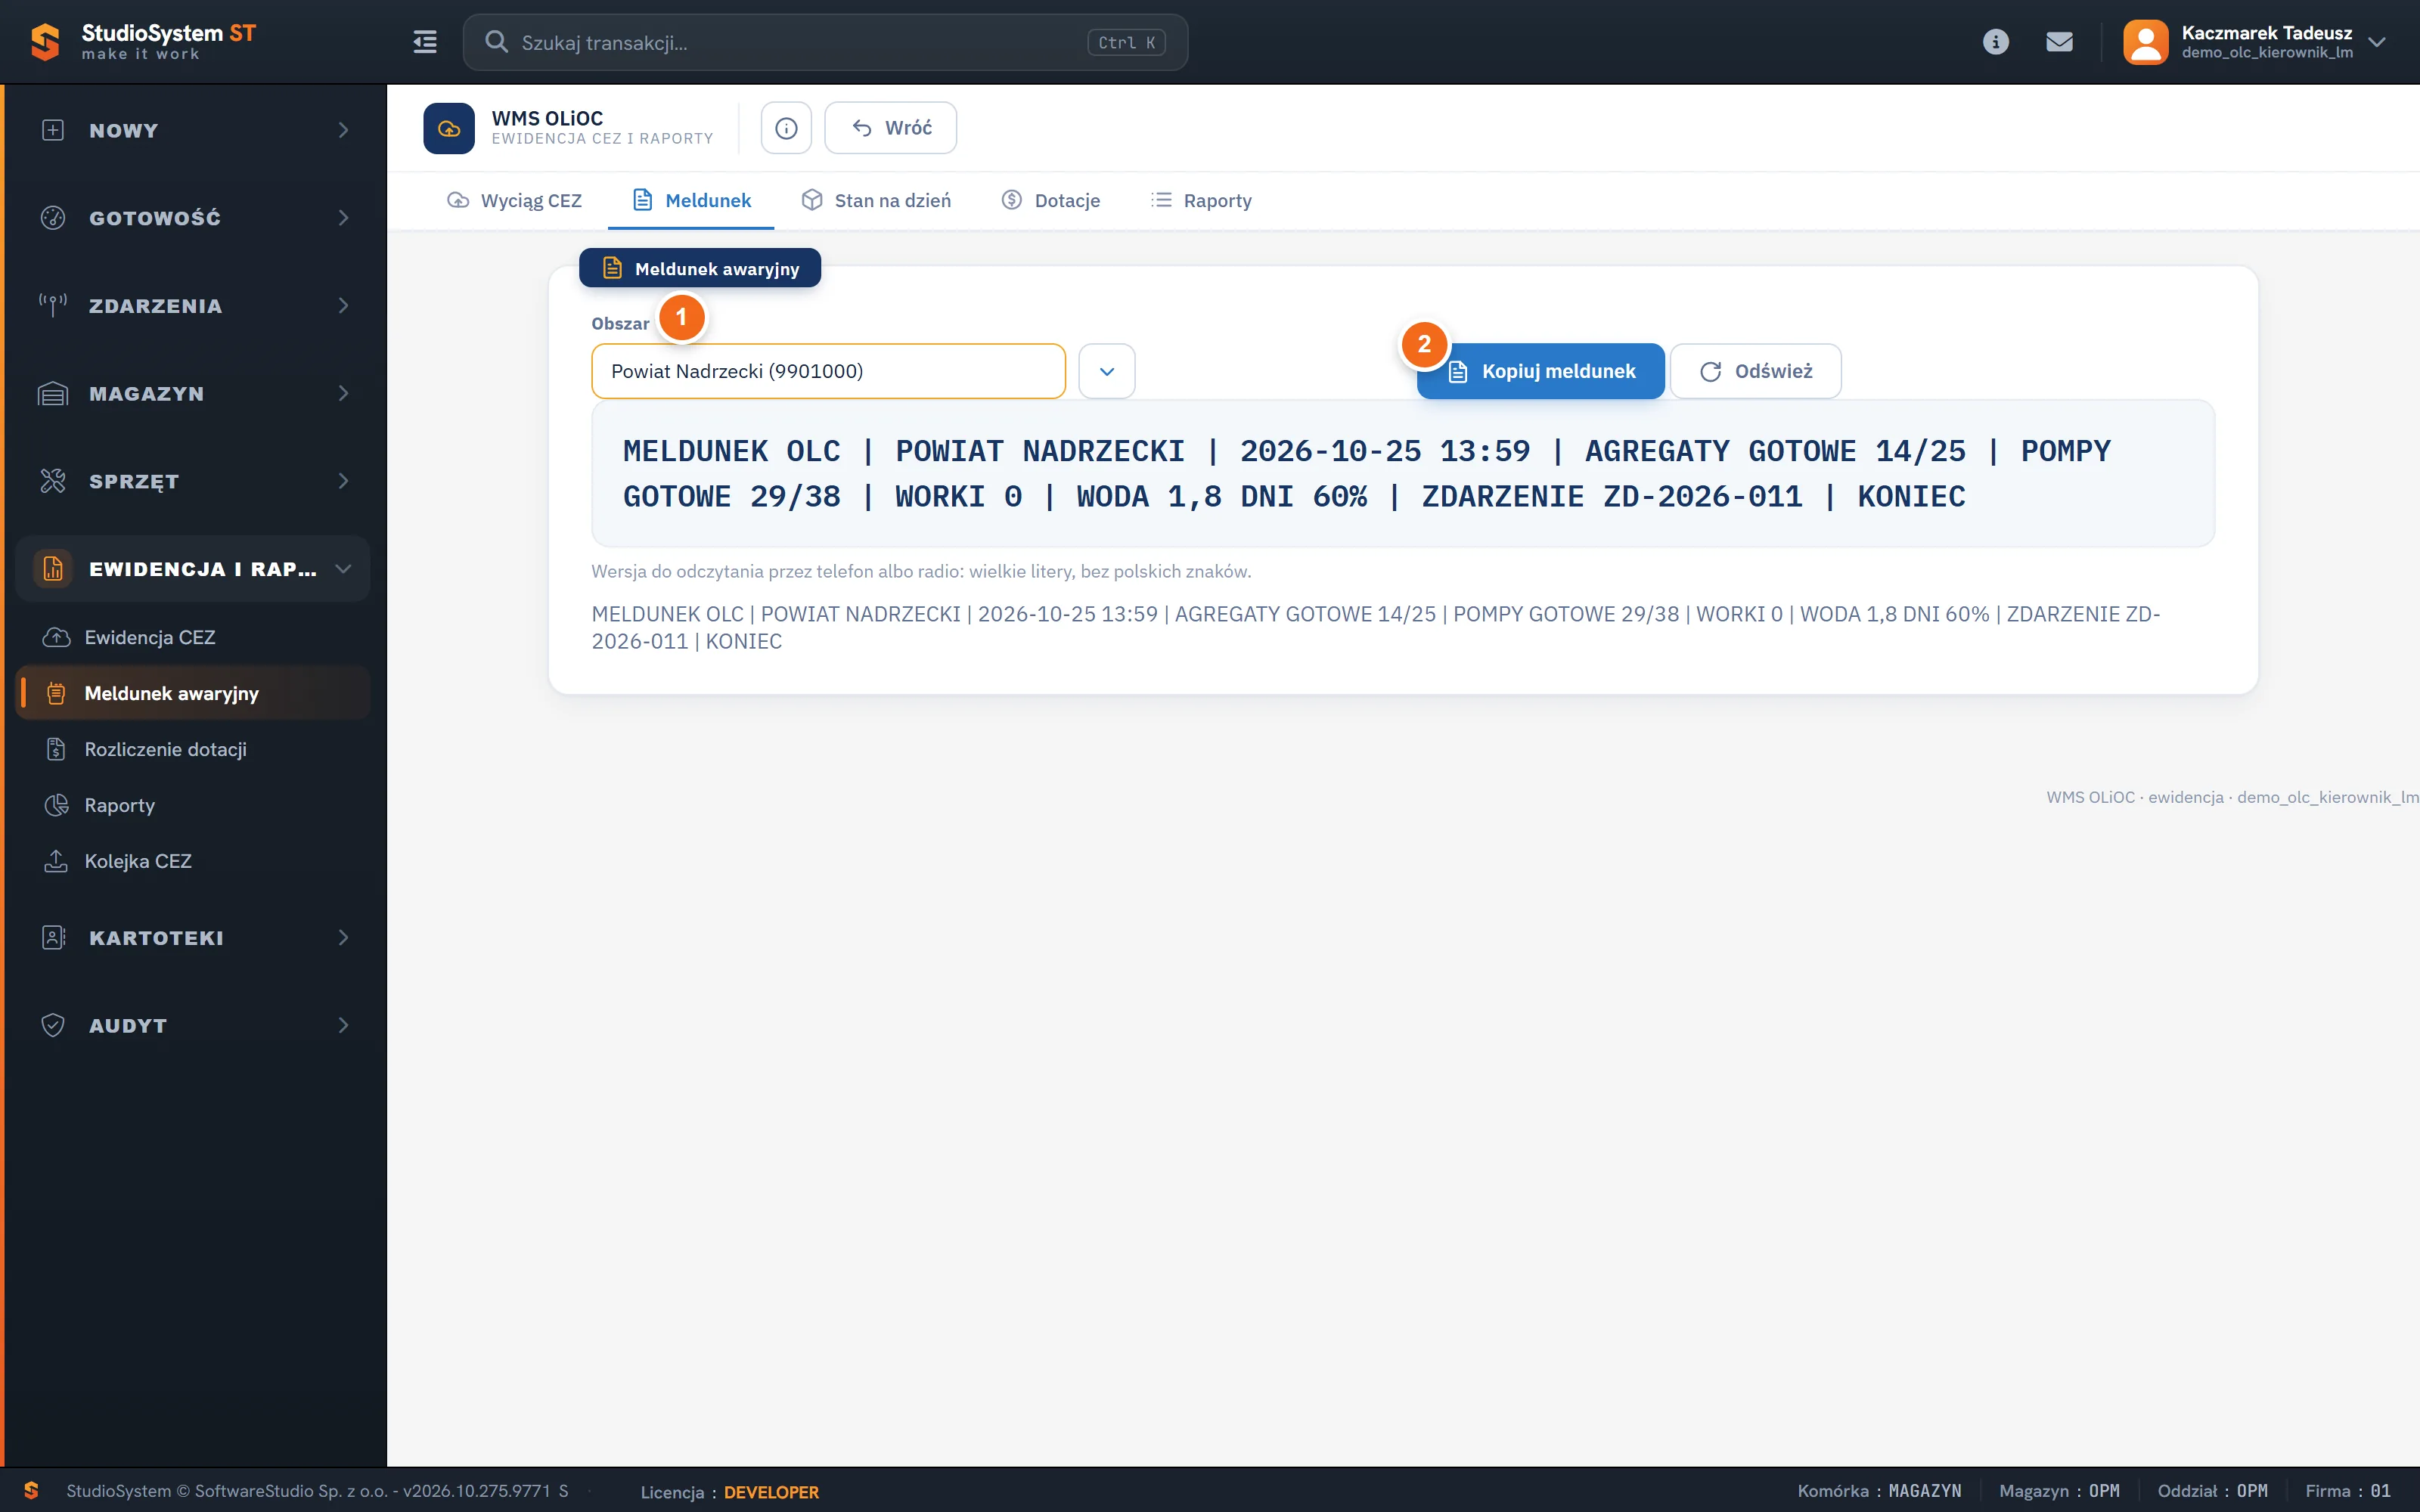Click the circled info button beside Wróć
Viewport: 2420px width, 1512px height.
(x=786, y=128)
